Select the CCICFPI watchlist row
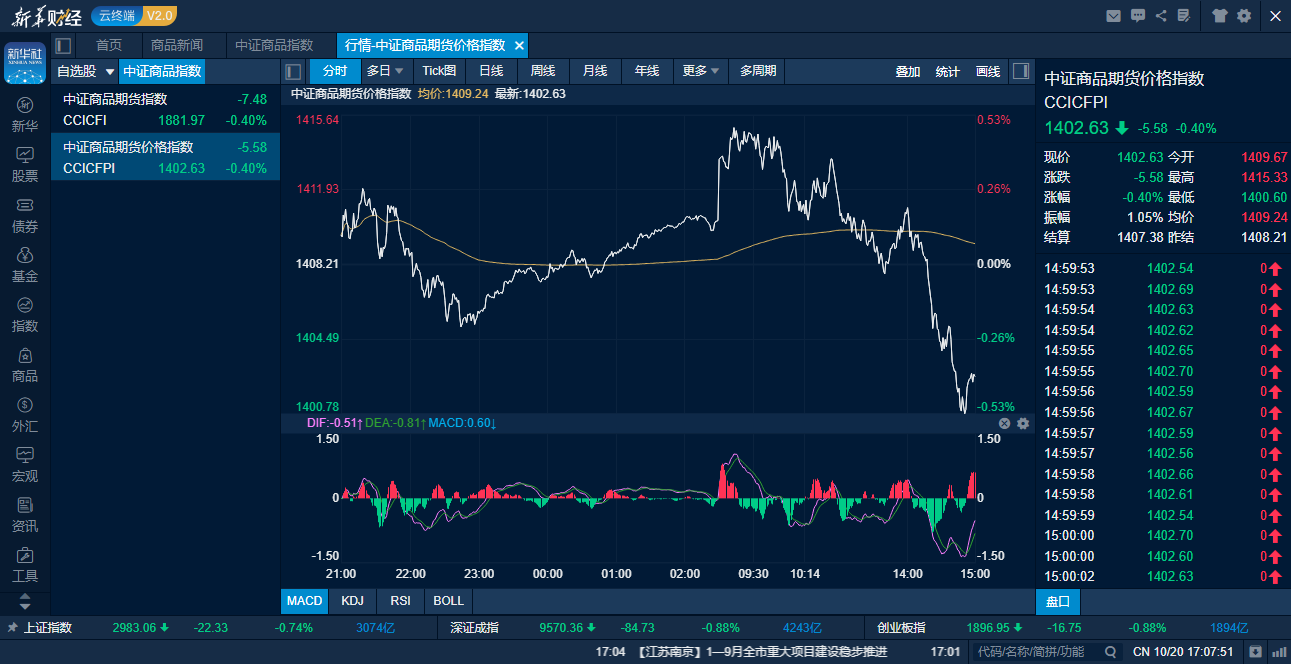1291x664 pixels. (x=166, y=157)
